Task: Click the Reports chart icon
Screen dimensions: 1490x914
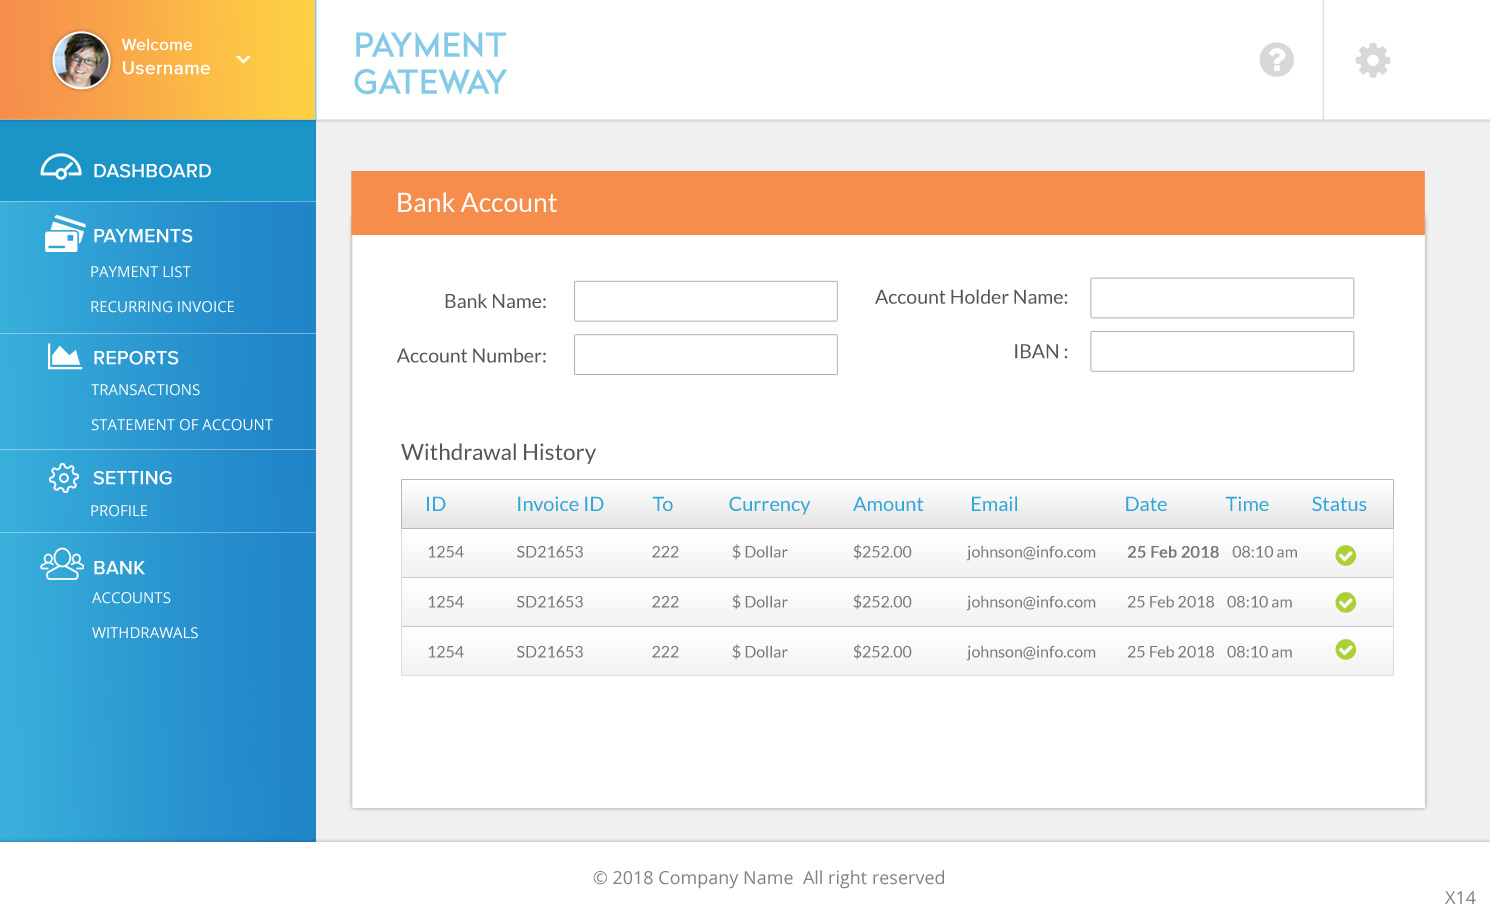Action: coord(64,356)
